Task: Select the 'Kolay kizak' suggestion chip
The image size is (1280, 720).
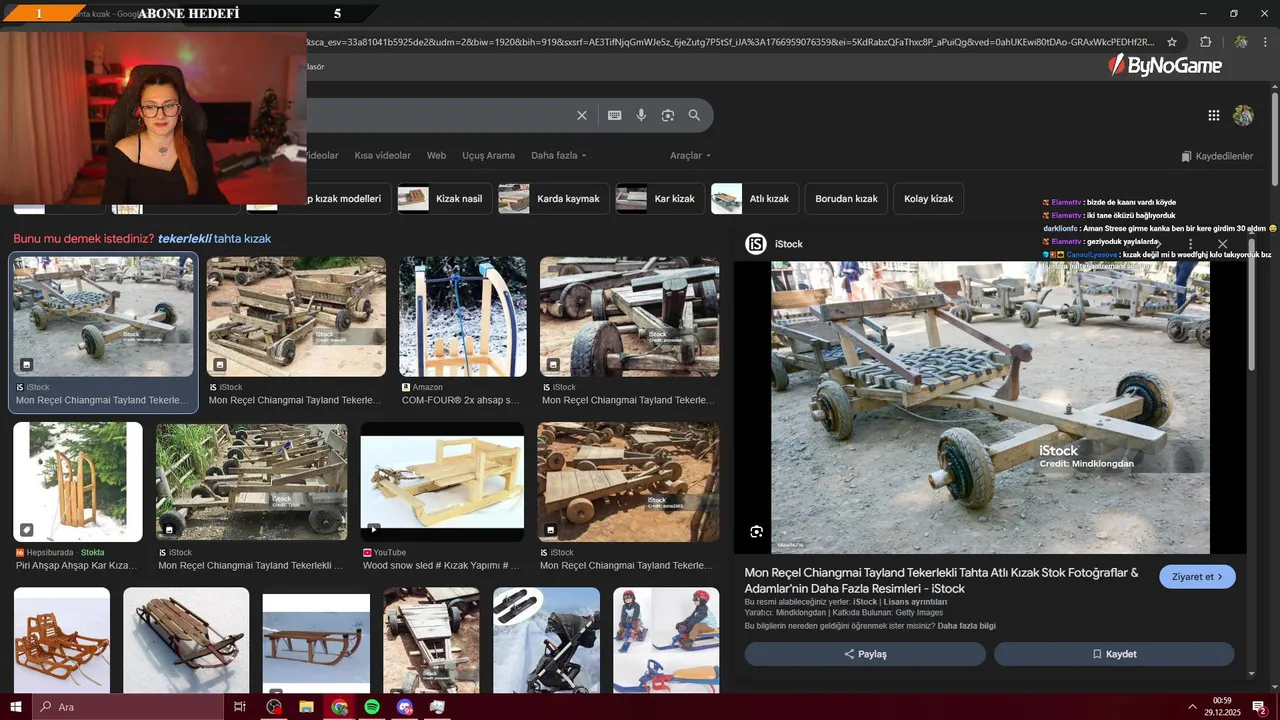Action: [928, 199]
